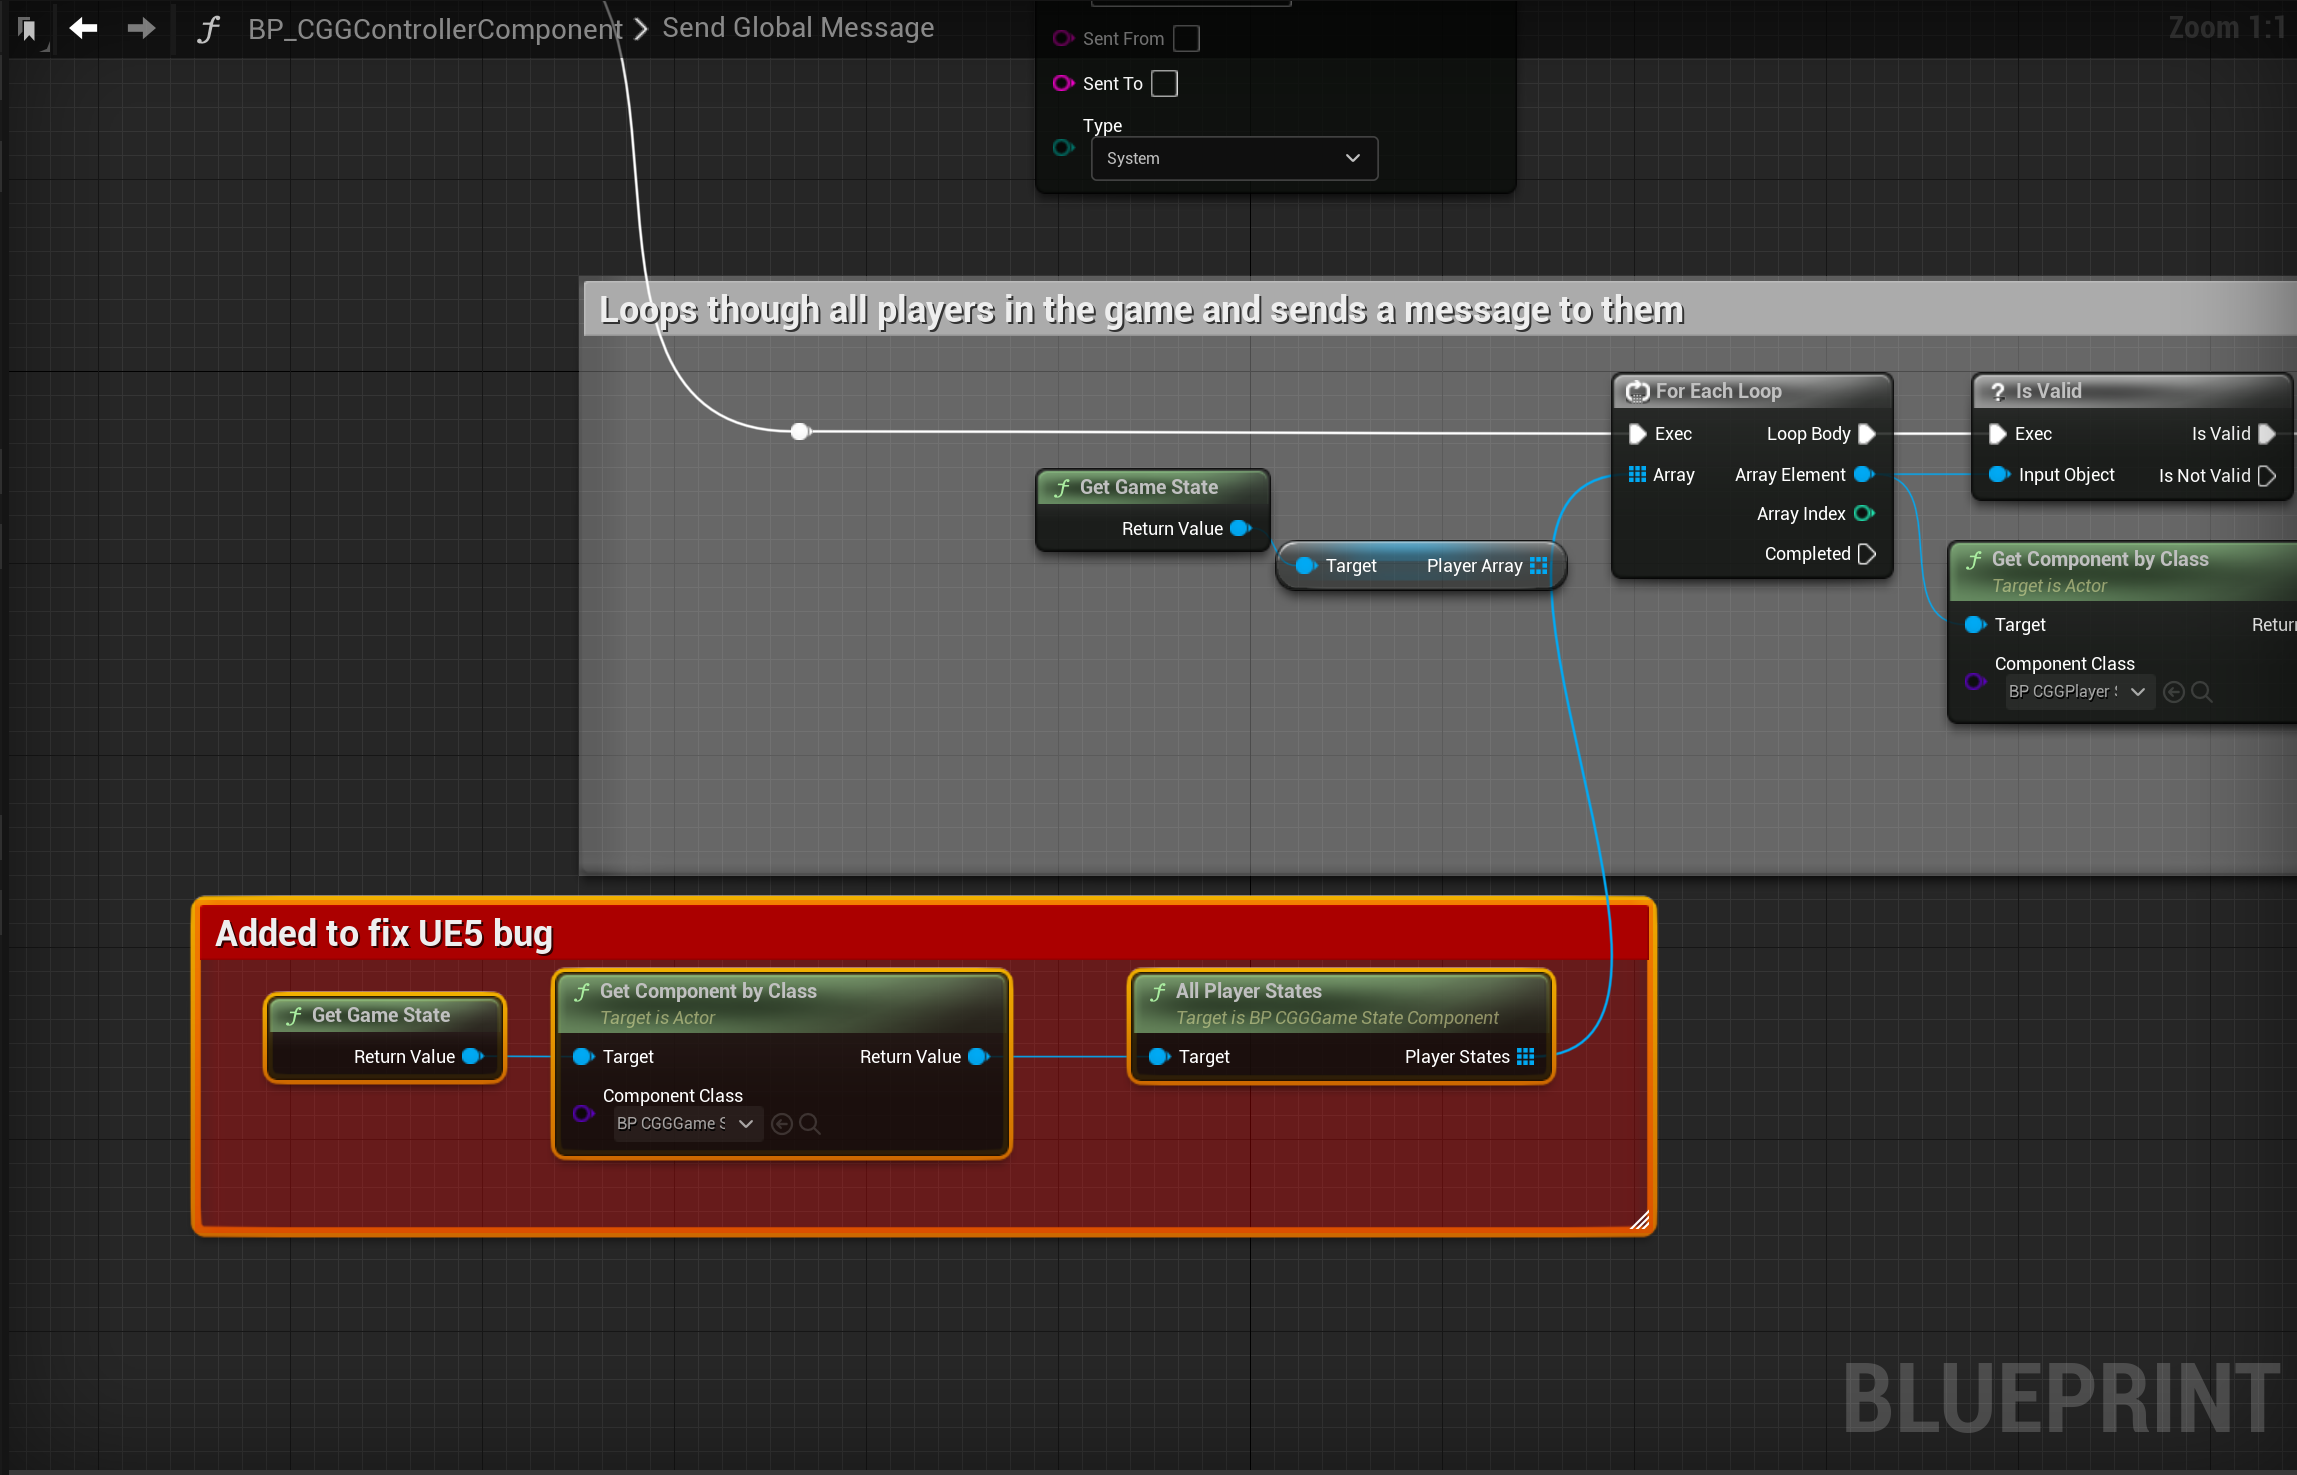Navigate forward with the right arrow
The image size is (2297, 1475).
(141, 28)
